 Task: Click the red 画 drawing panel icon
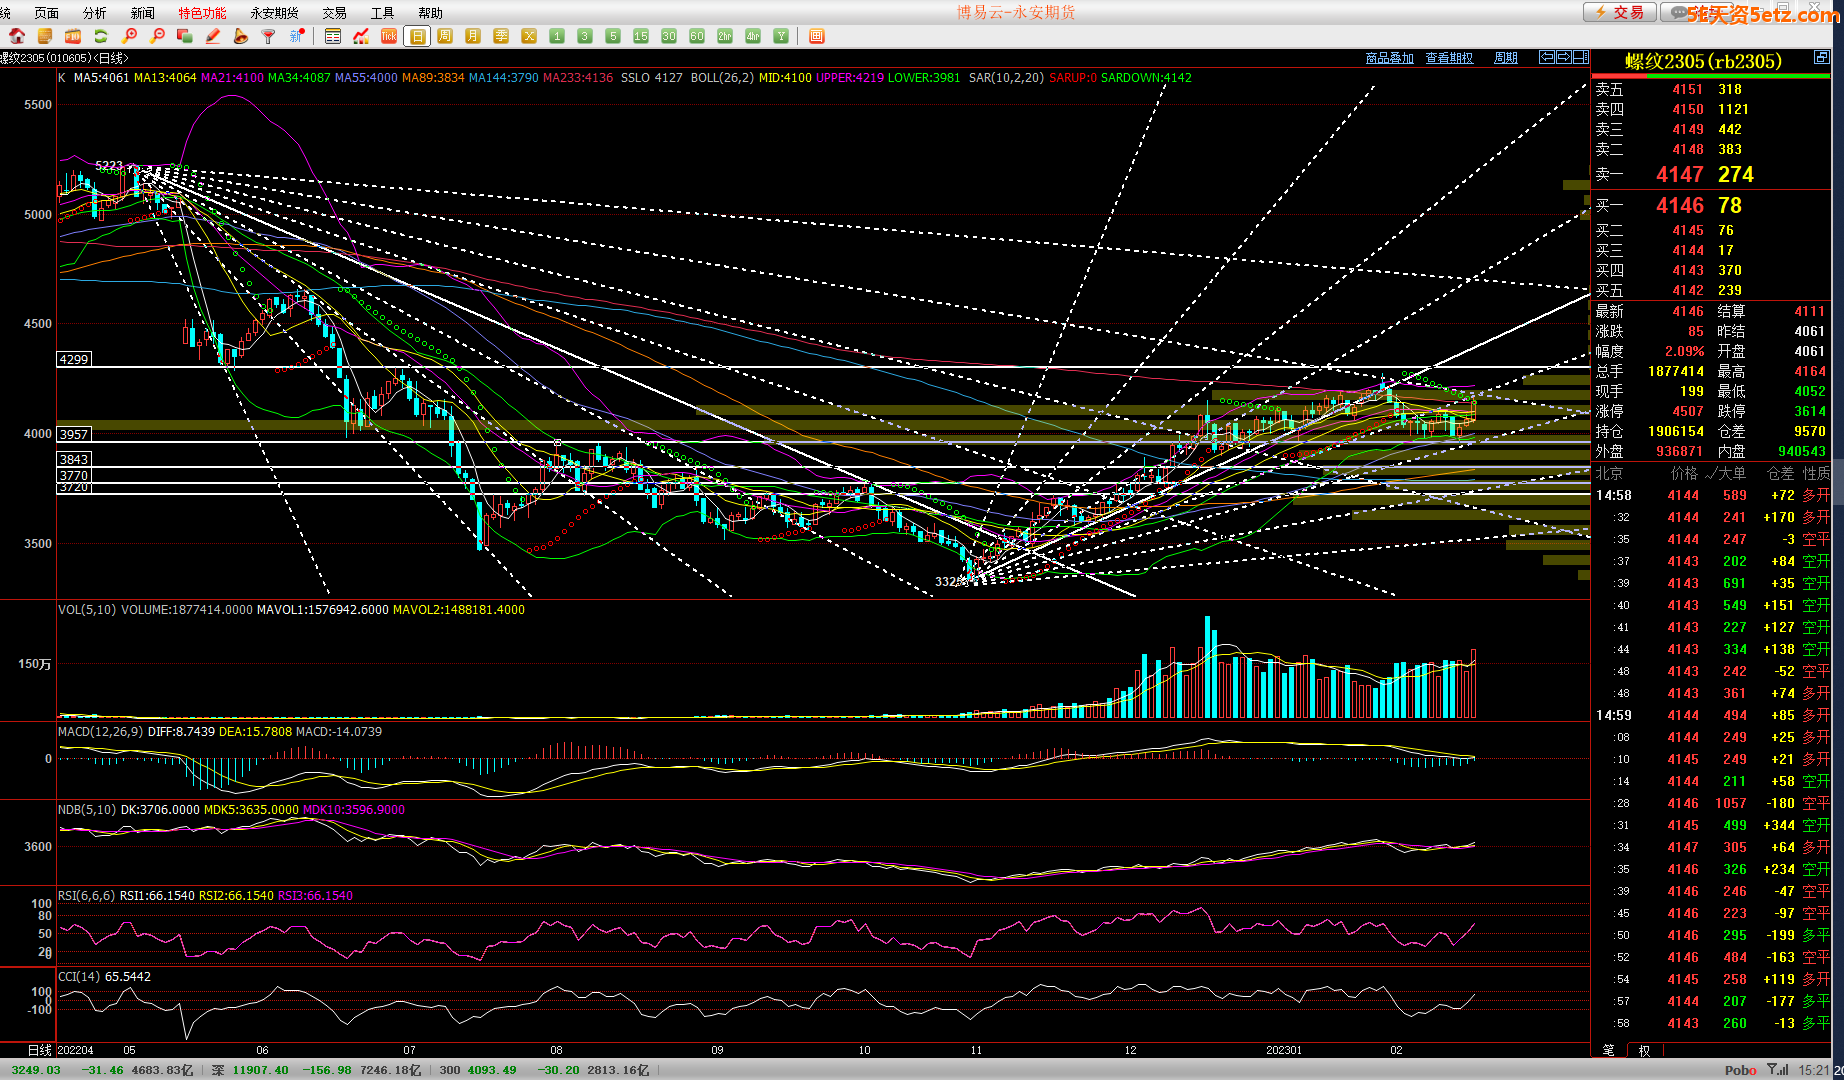click(817, 36)
